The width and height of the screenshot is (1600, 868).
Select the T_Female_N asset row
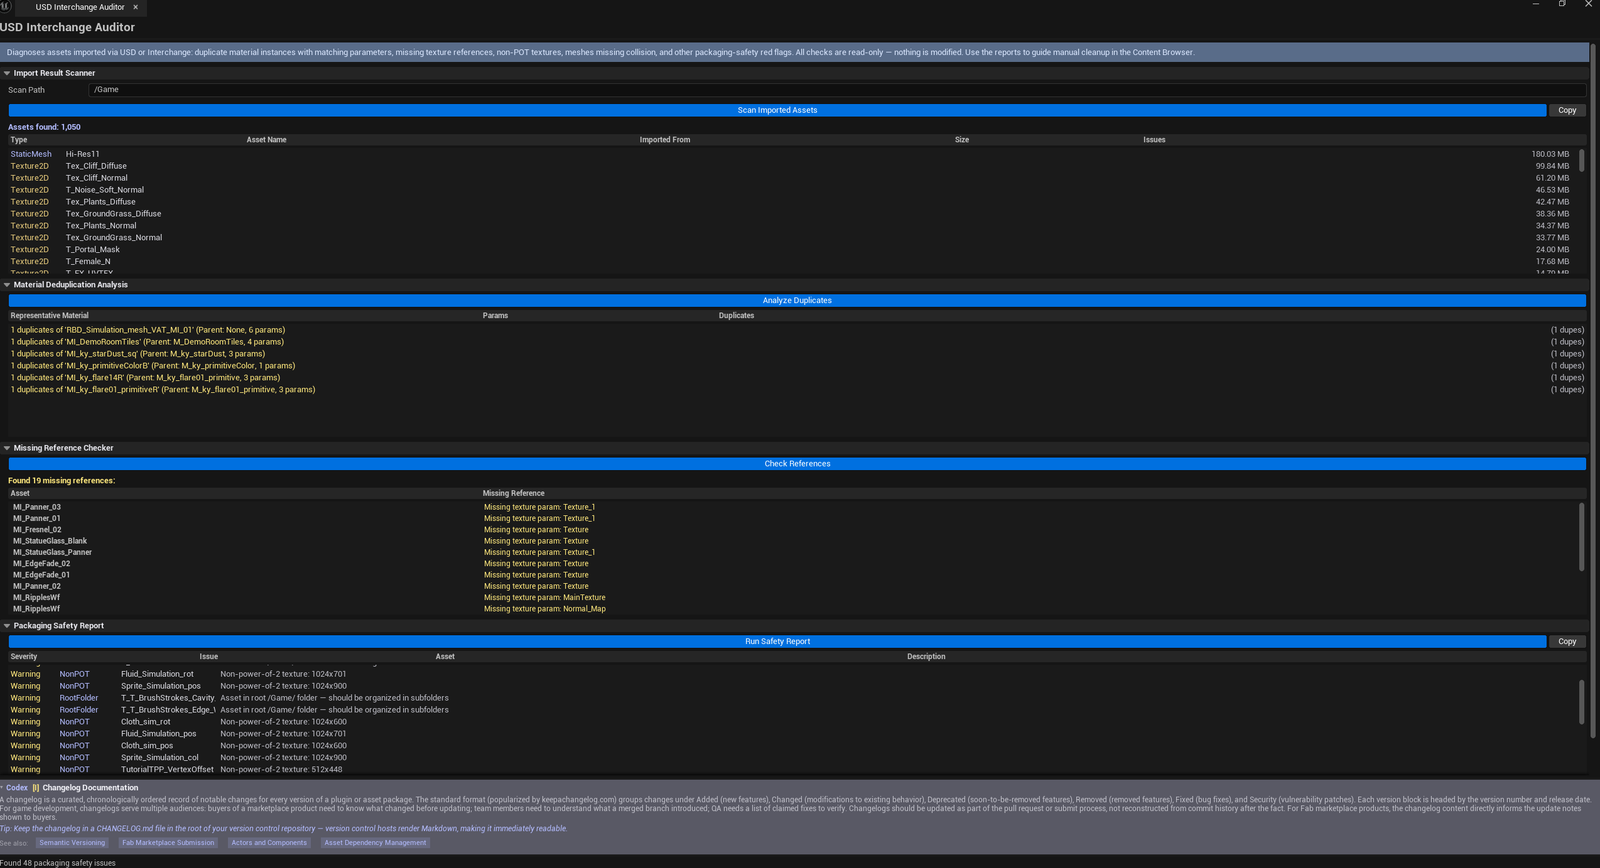pyautogui.click(x=790, y=262)
